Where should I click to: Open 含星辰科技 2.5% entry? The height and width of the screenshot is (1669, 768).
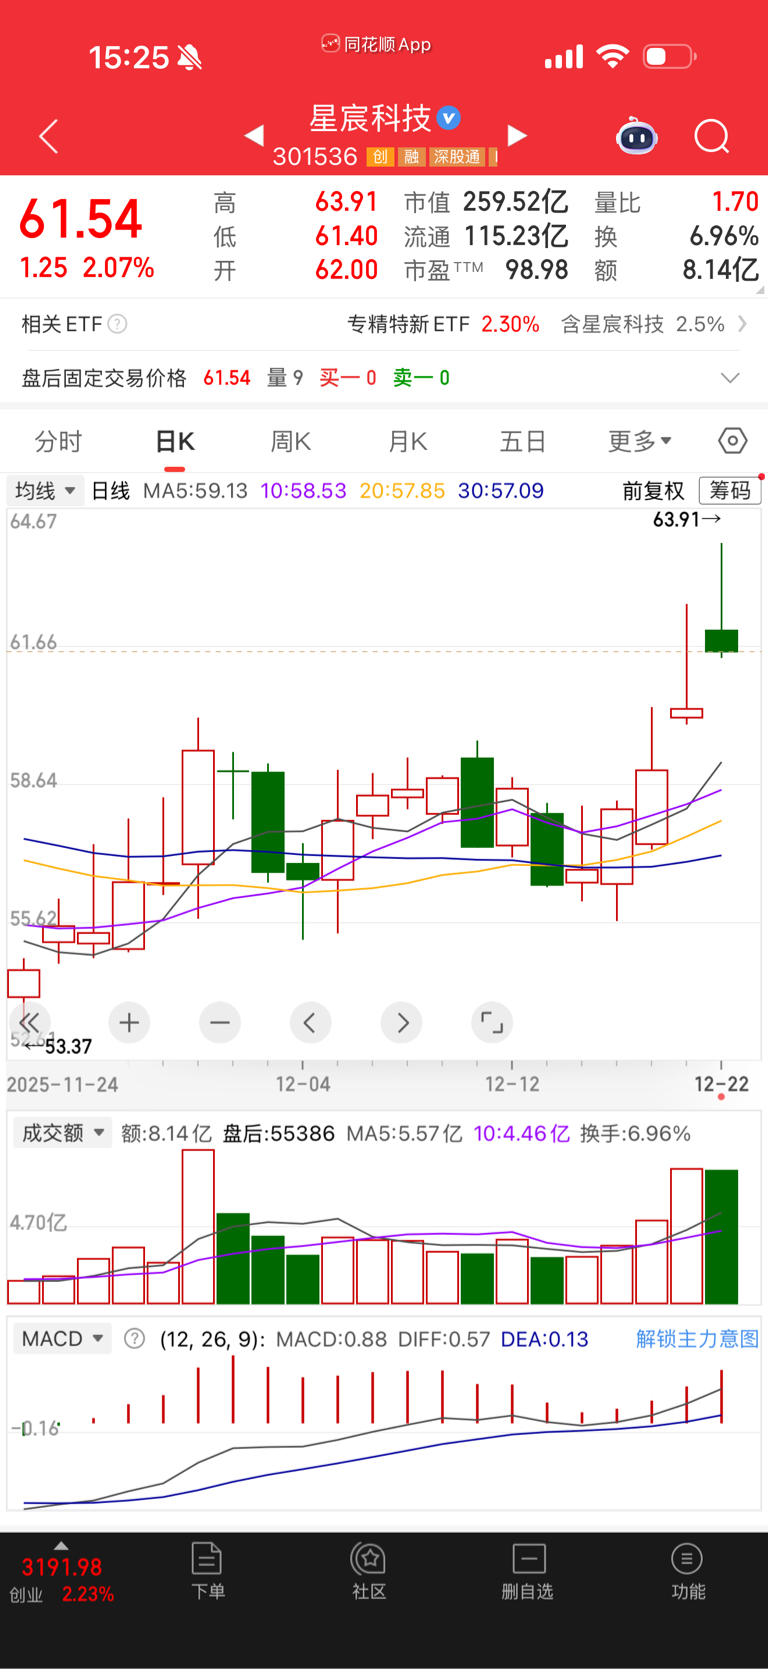[642, 324]
